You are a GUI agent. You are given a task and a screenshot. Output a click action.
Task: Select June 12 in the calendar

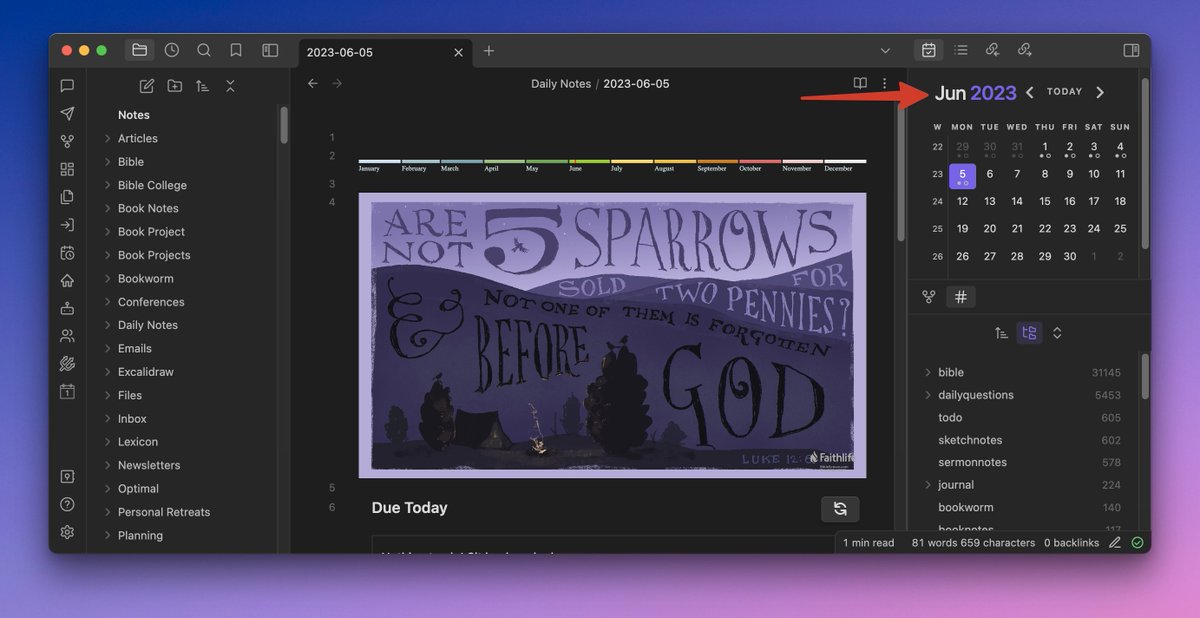click(x=962, y=201)
